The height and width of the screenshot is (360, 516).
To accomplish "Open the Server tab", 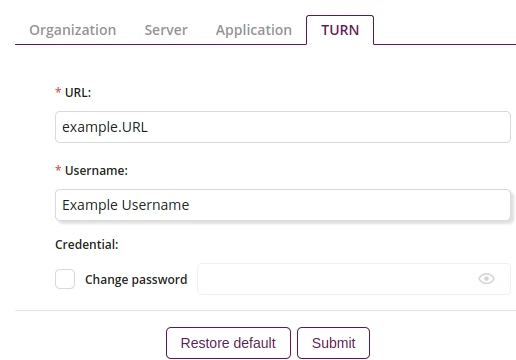I will (x=166, y=30).
